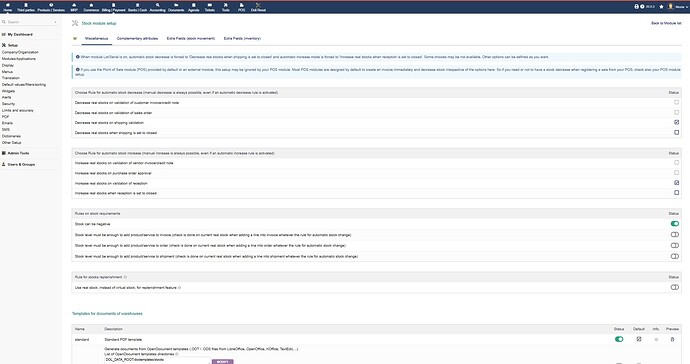
Task: Open Extra Fields (inventory) tab
Action: pyautogui.click(x=242, y=39)
